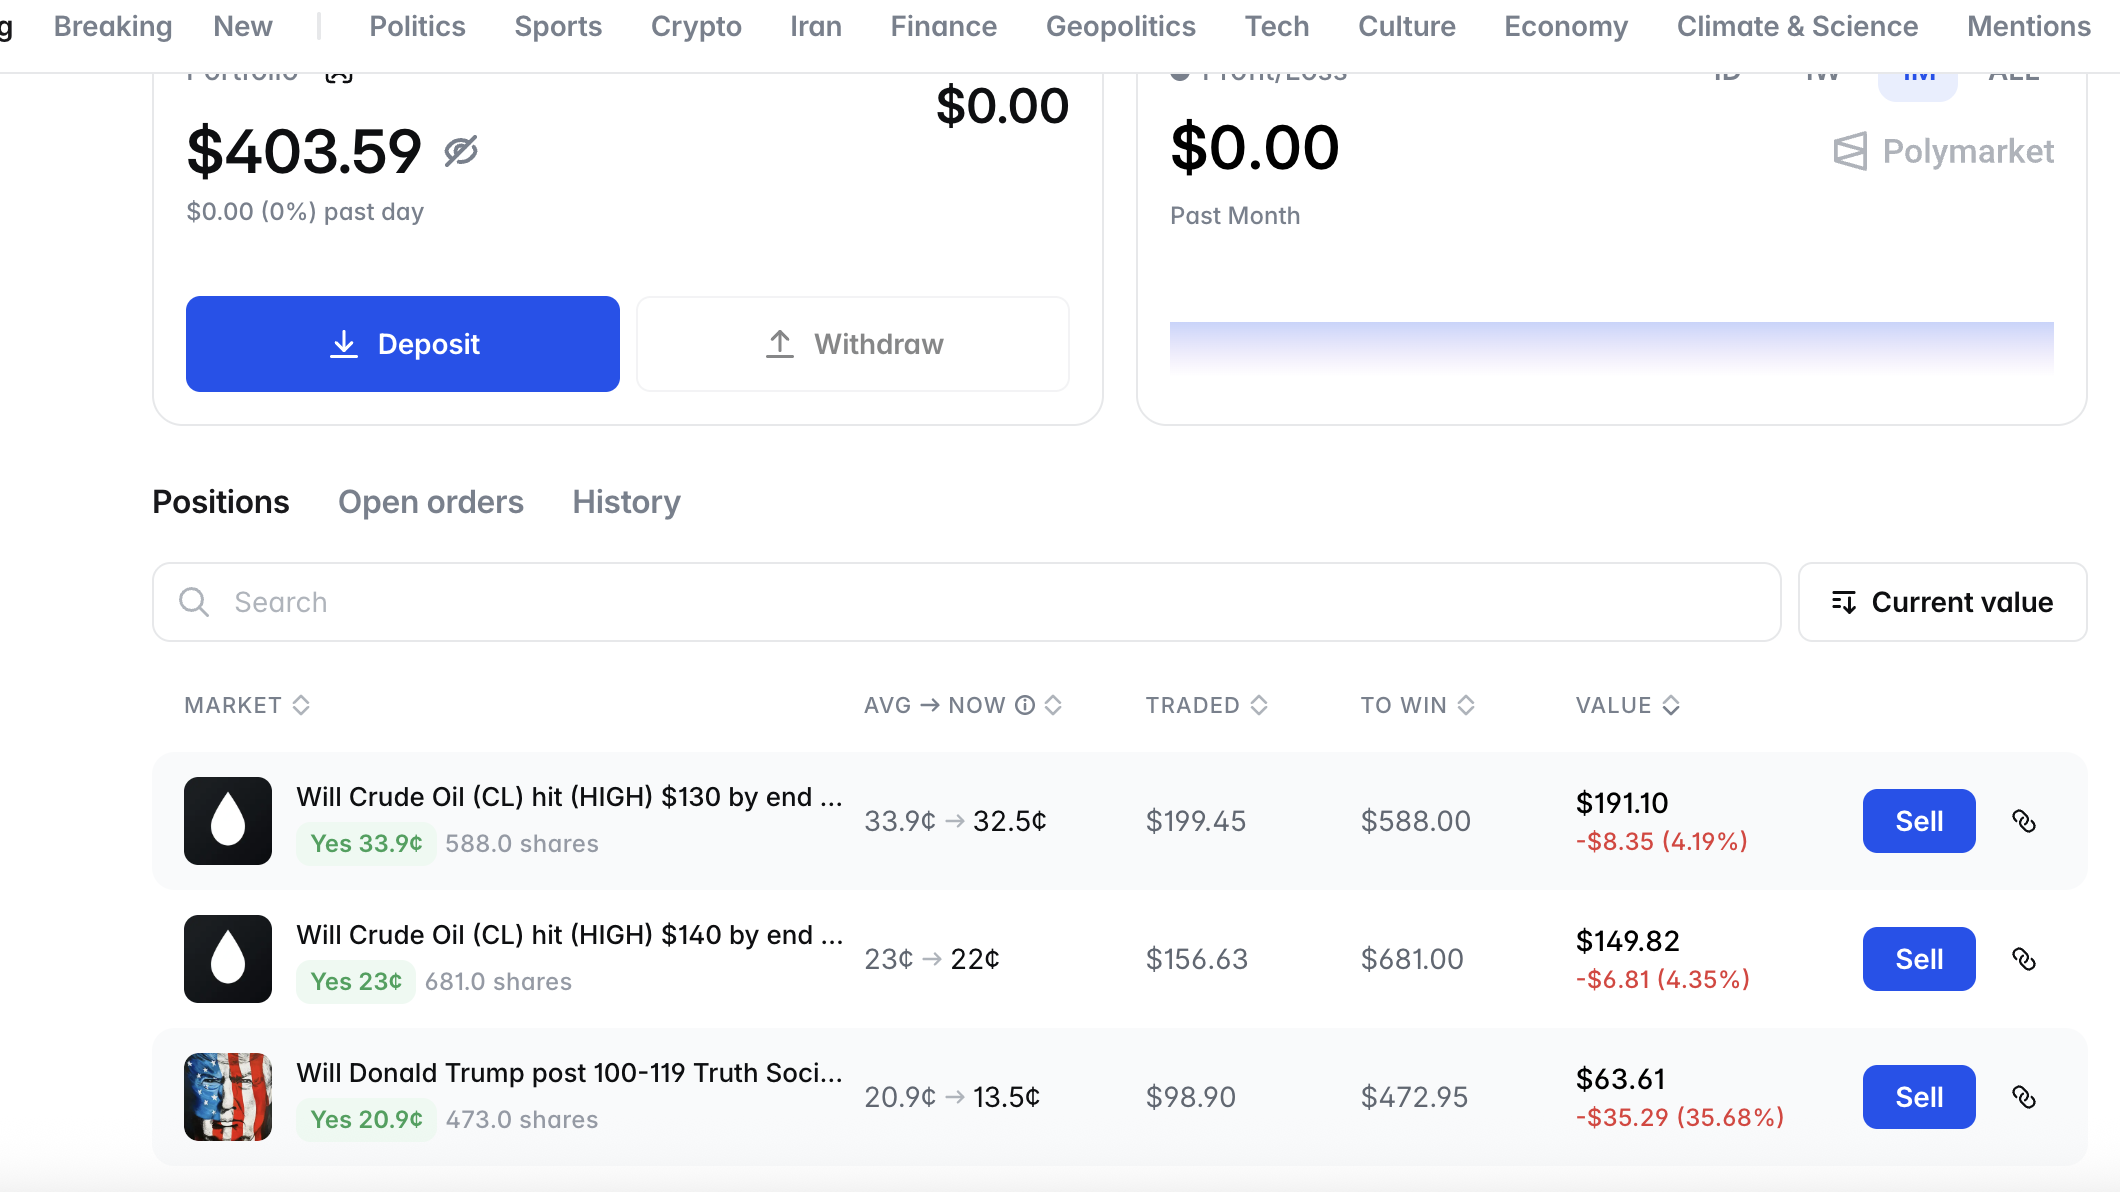Sell the Crude Oil $130 position
Screen dimensions: 2120x1192
click(x=1919, y=821)
